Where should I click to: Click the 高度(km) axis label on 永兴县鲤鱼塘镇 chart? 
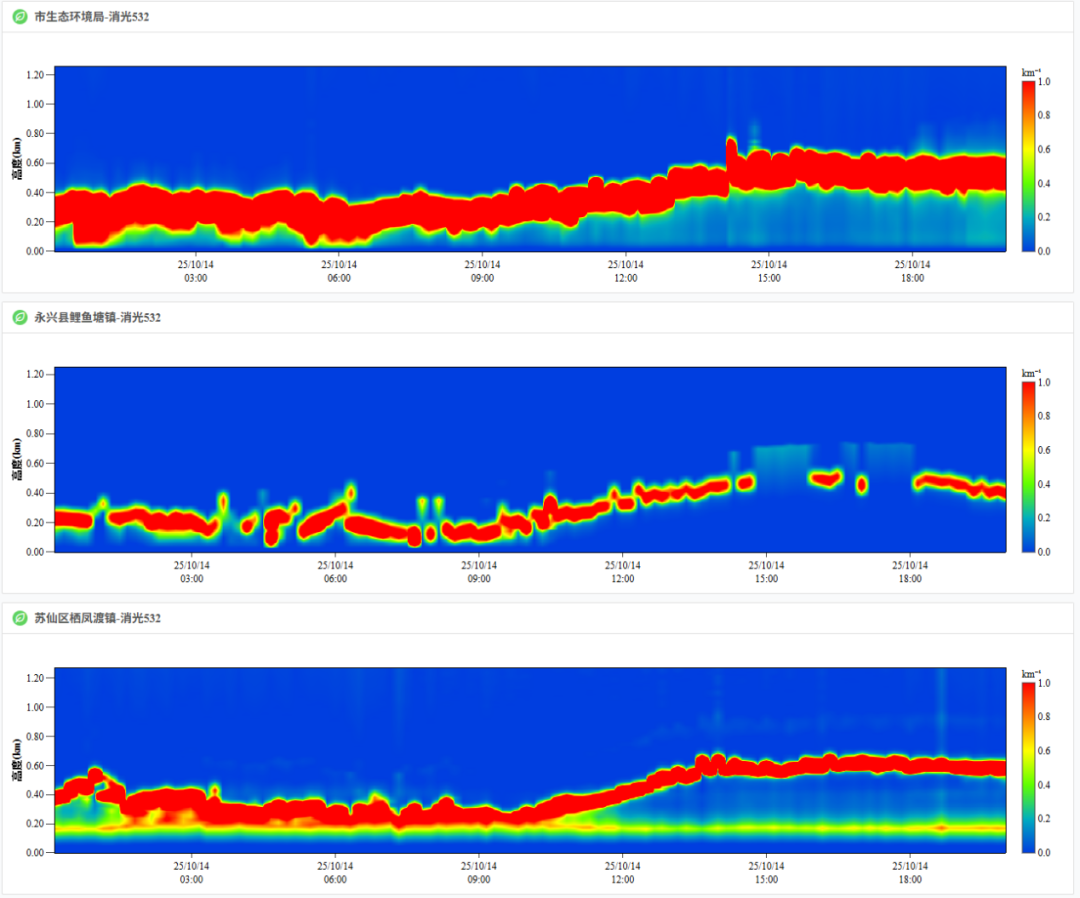(17, 458)
